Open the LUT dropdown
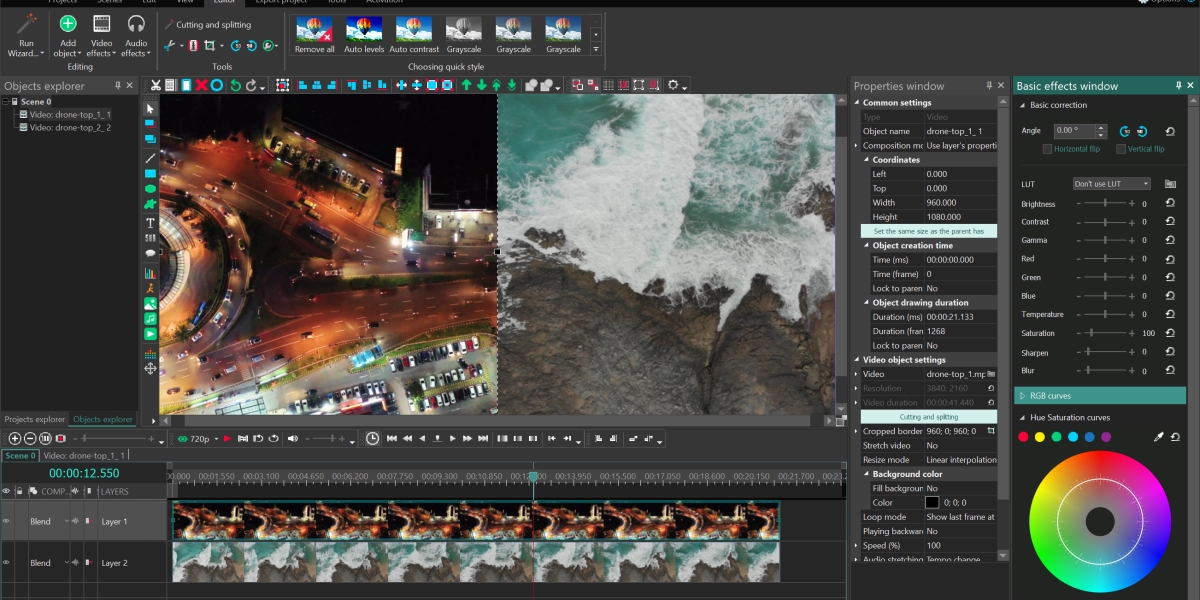The height and width of the screenshot is (600, 1200). point(1111,184)
